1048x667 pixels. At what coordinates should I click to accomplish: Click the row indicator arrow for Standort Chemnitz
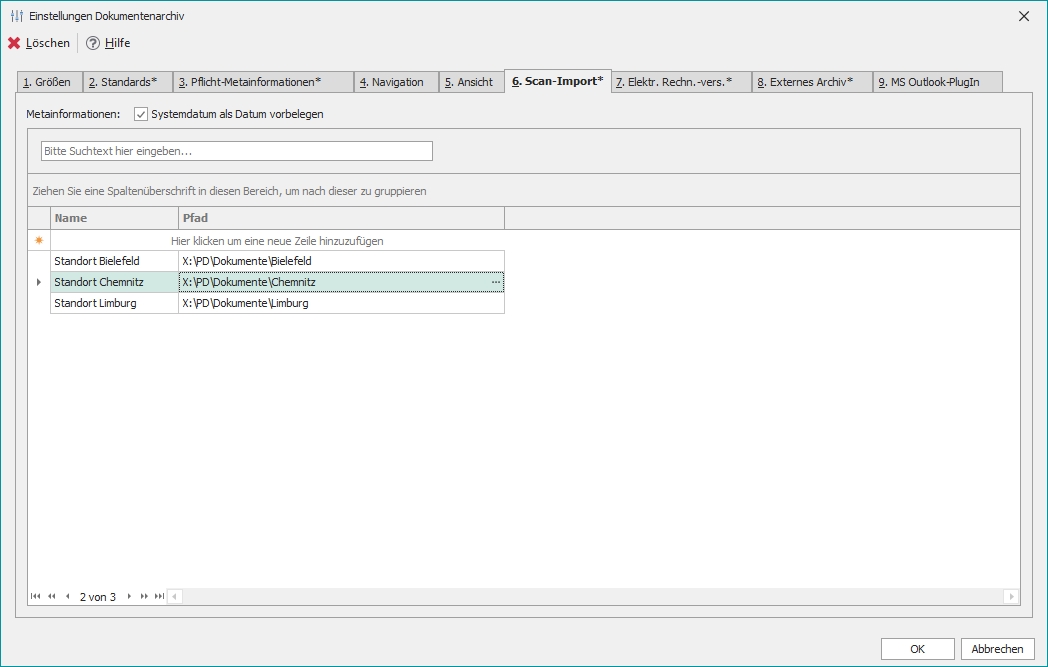39,282
